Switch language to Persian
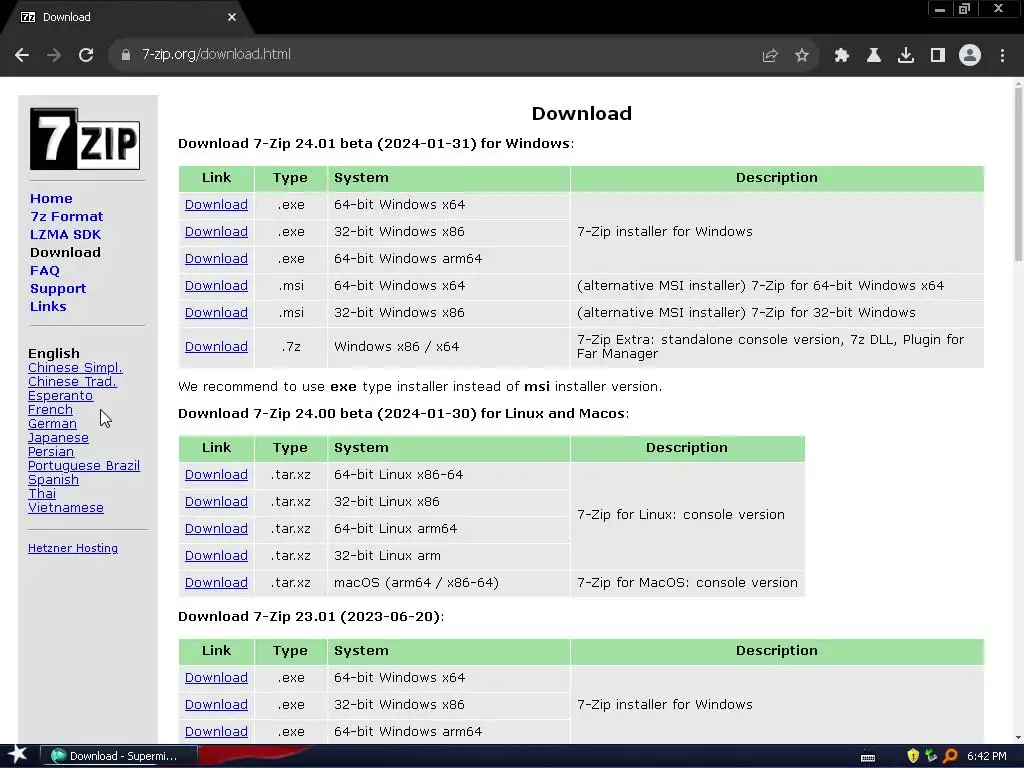The height and width of the screenshot is (768, 1024). click(x=51, y=452)
